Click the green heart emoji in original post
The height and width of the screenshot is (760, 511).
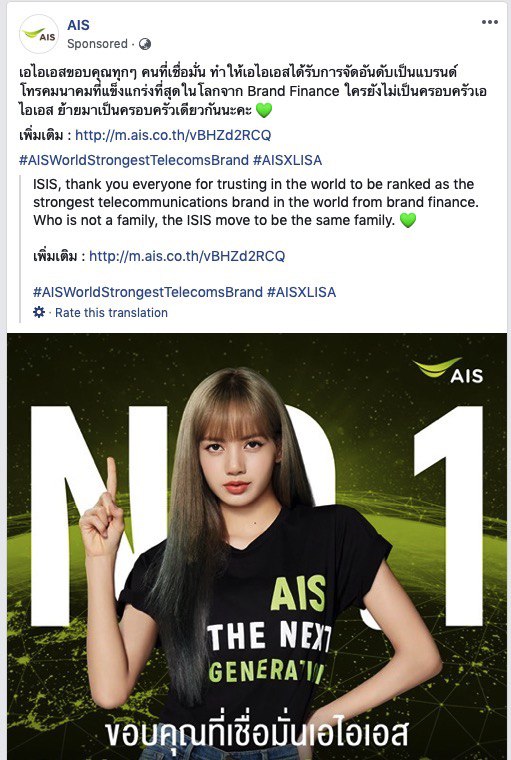[x=264, y=110]
